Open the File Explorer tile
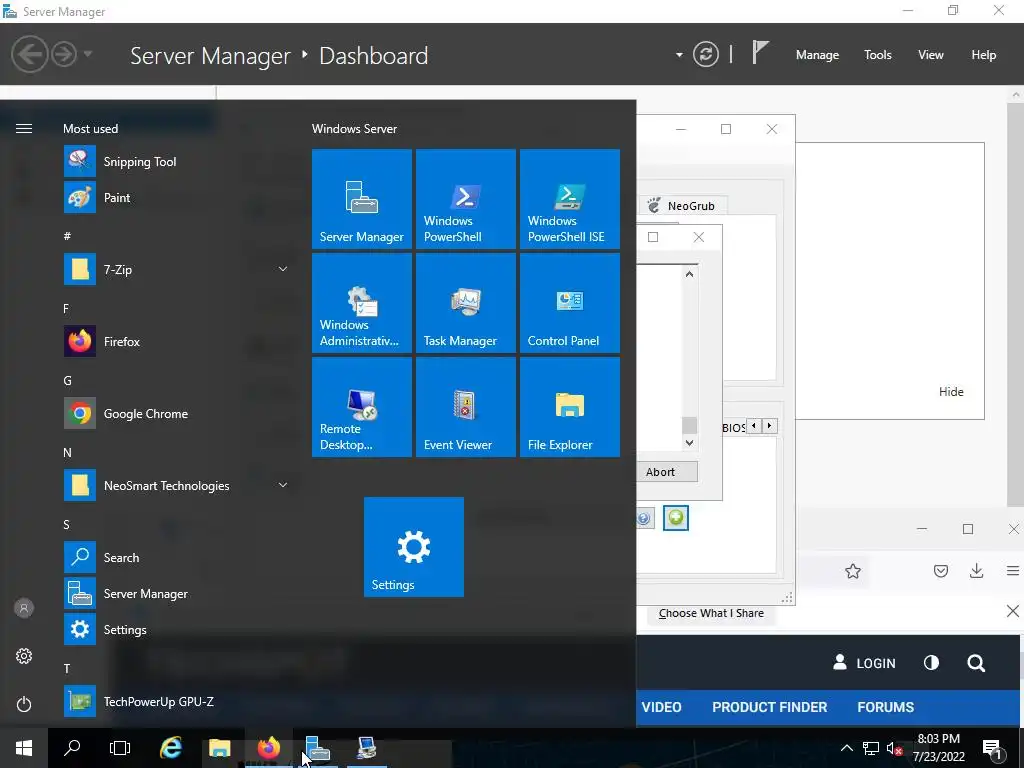1024x768 pixels. pos(569,407)
